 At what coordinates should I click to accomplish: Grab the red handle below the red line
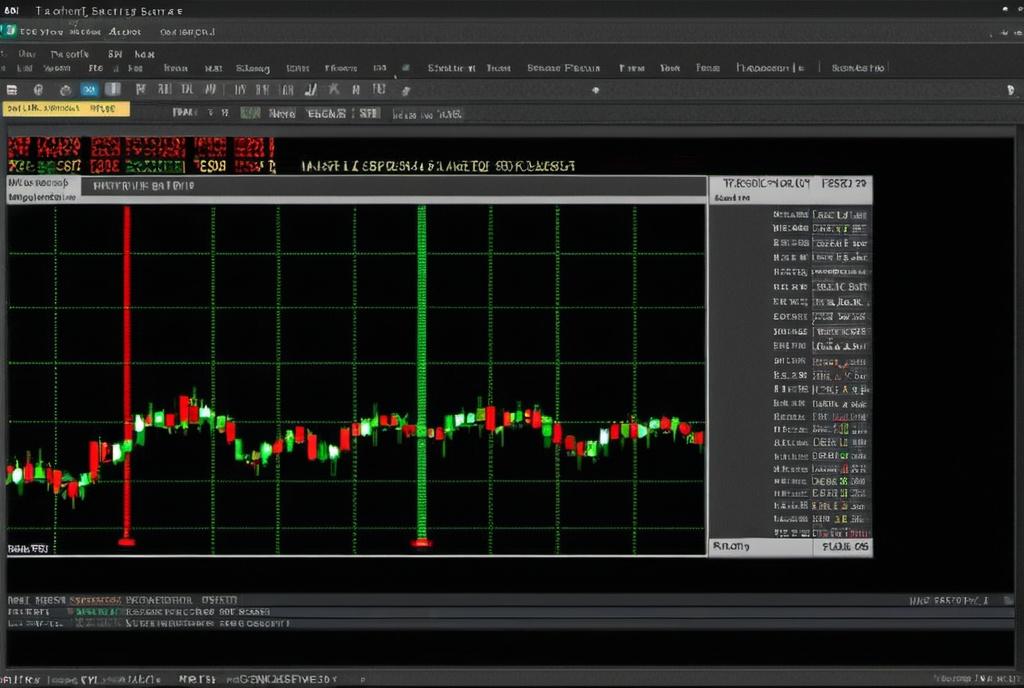tap(127, 542)
